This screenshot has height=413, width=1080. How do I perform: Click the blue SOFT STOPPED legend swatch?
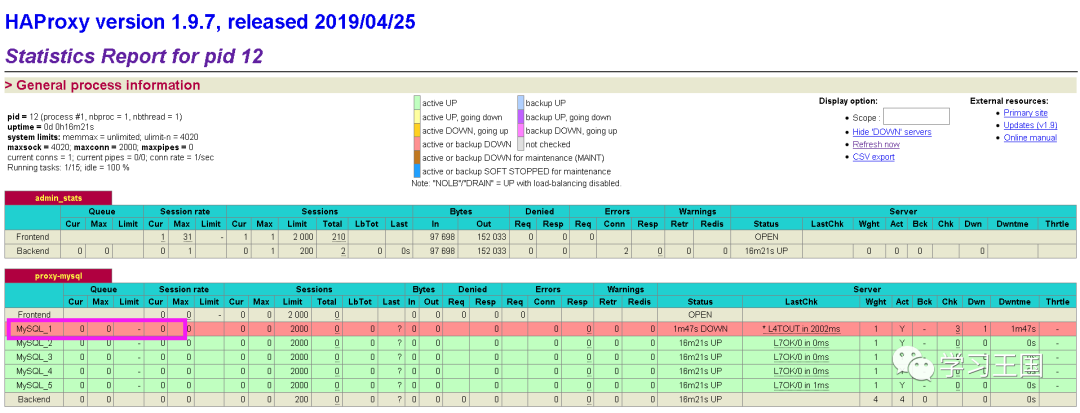417,171
